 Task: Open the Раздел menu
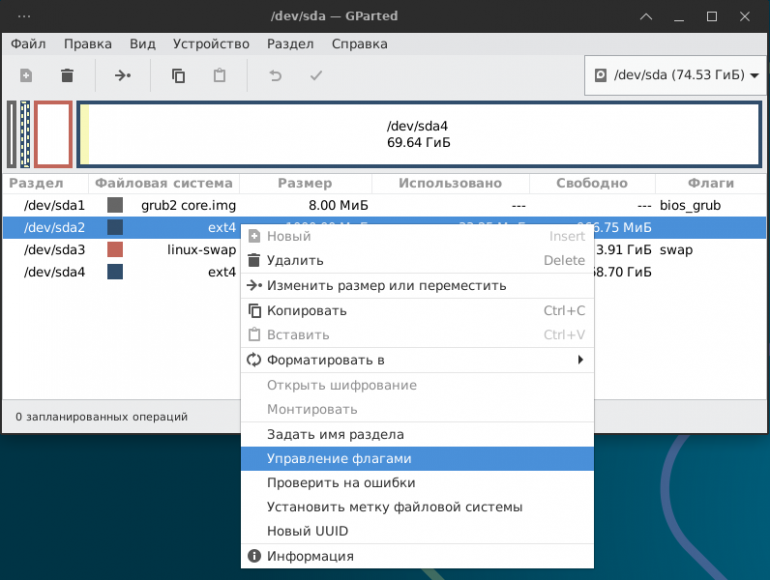(x=290, y=44)
